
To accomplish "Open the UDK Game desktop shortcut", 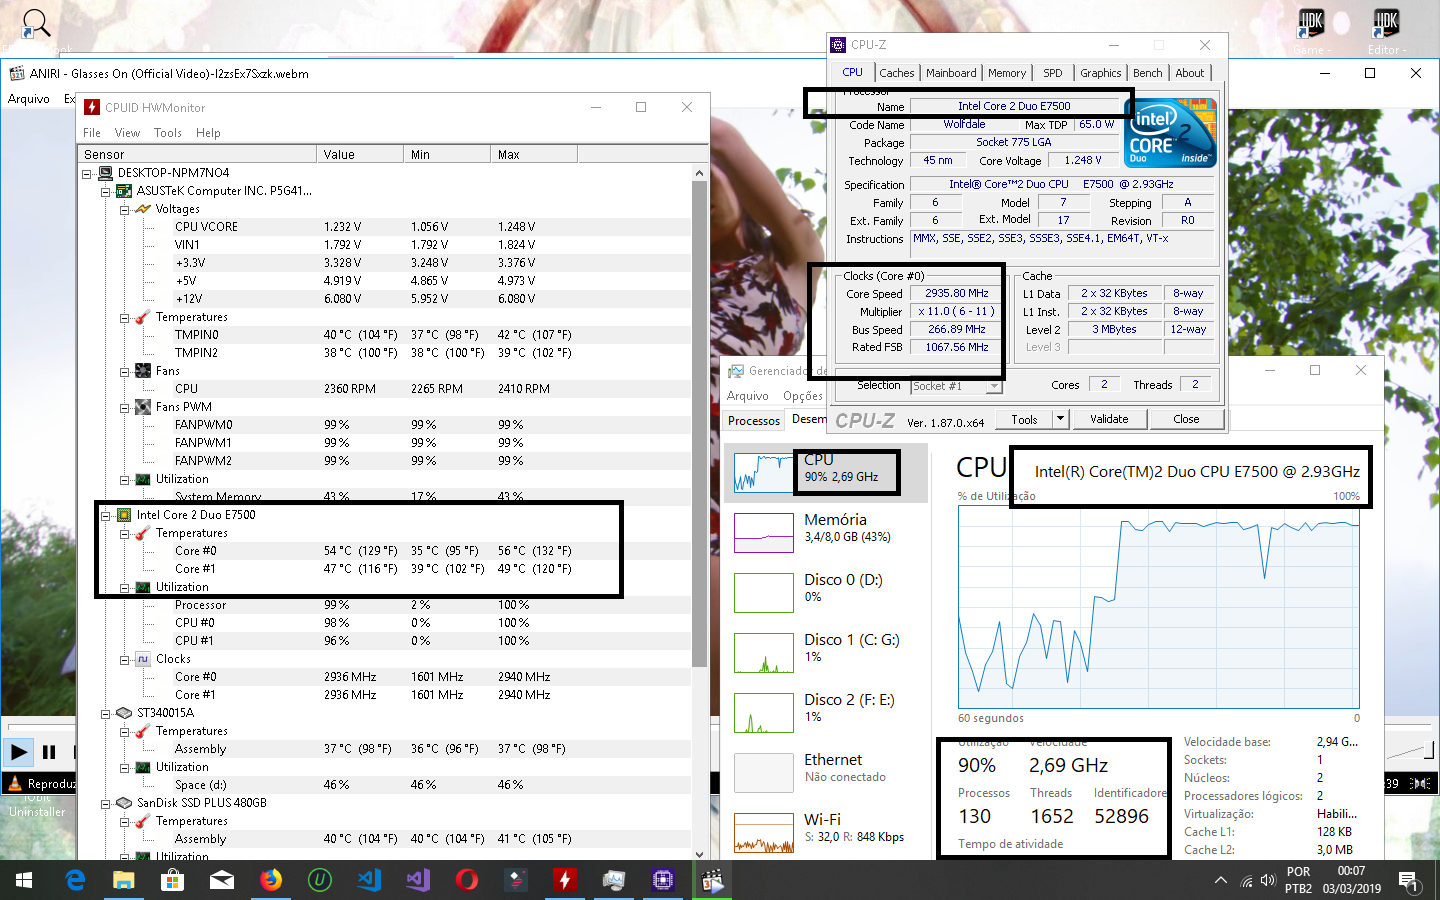I will 1310,30.
